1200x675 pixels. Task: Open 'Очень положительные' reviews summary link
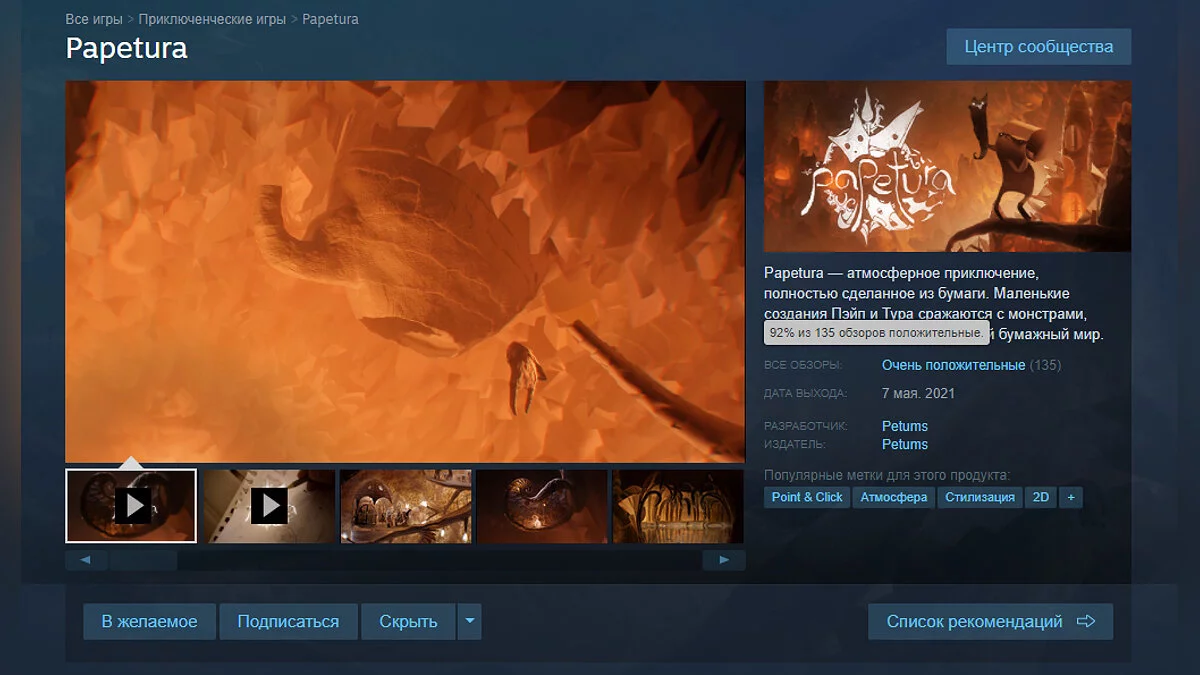point(953,365)
